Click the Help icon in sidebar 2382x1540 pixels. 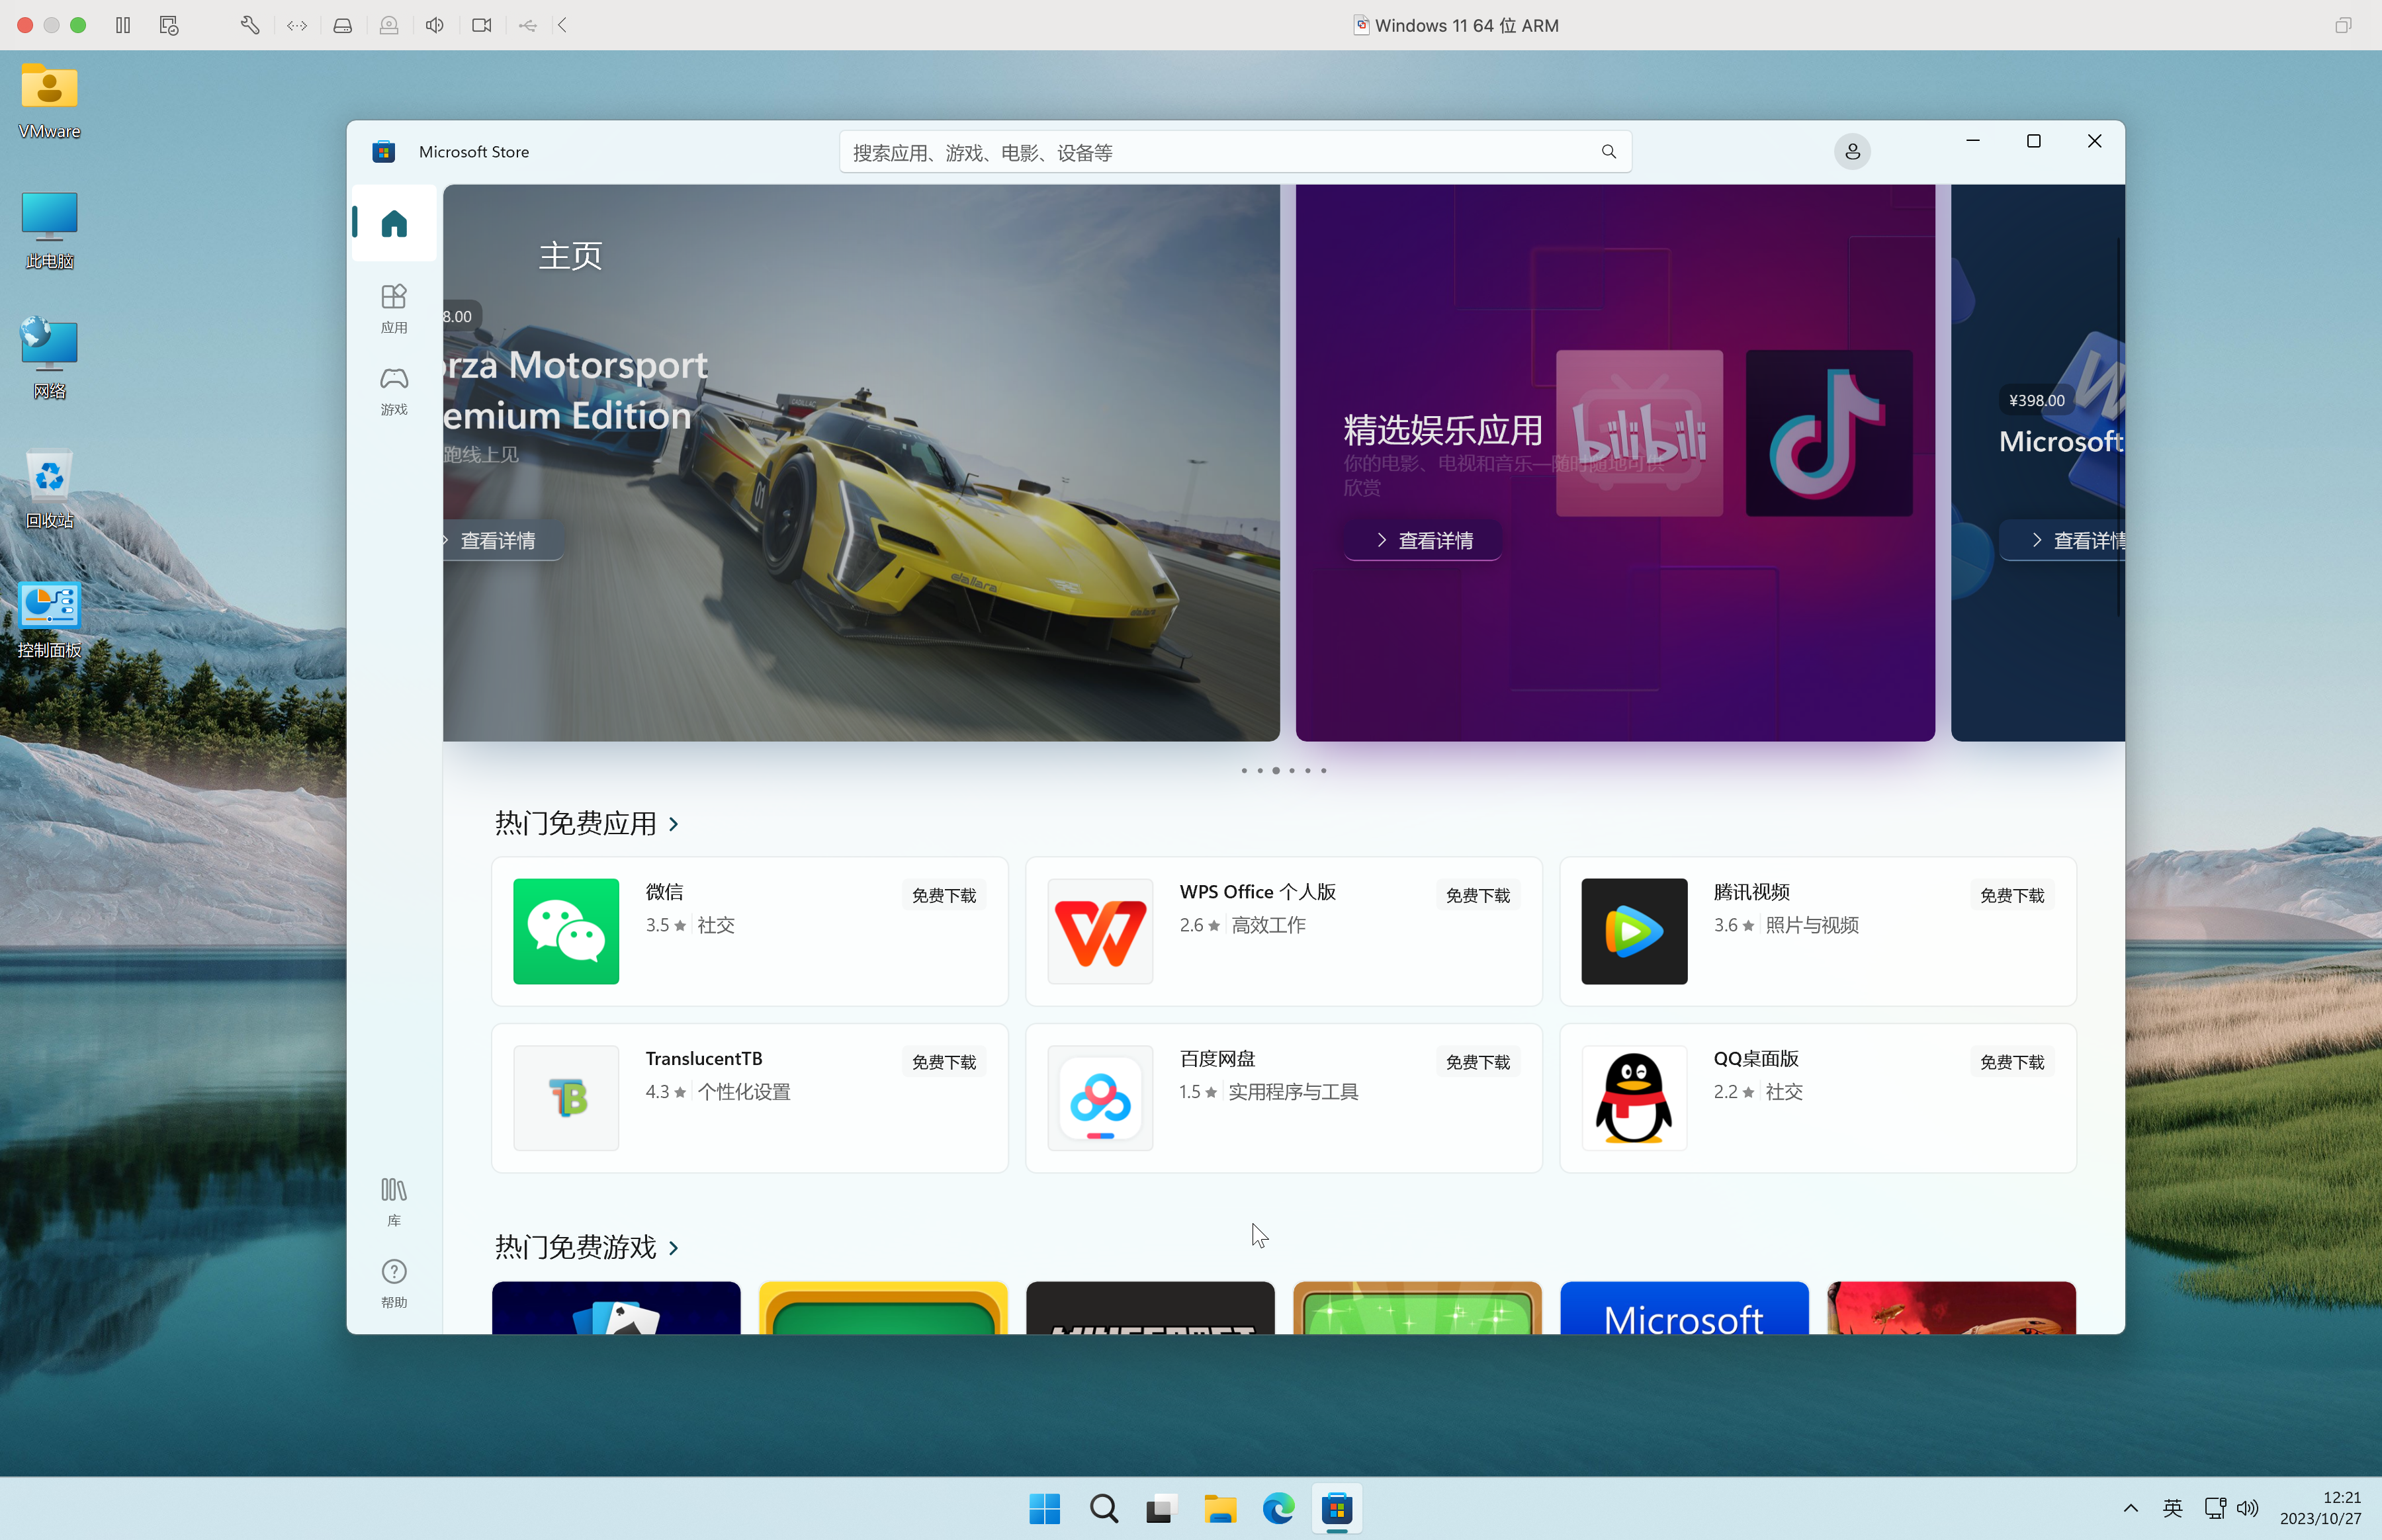393,1282
